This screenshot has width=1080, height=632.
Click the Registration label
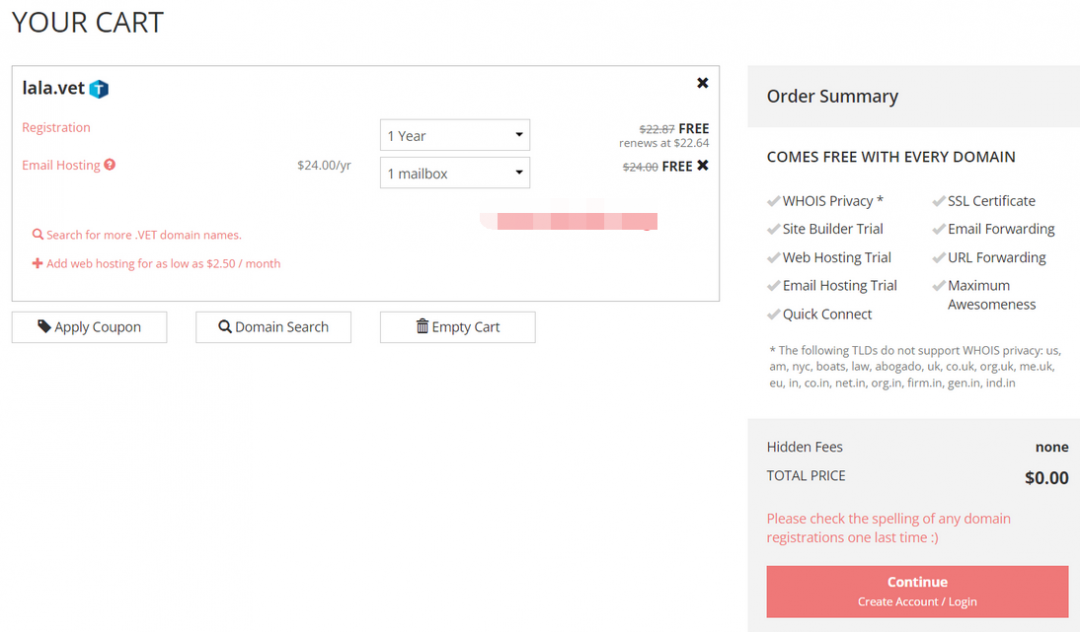click(x=56, y=128)
